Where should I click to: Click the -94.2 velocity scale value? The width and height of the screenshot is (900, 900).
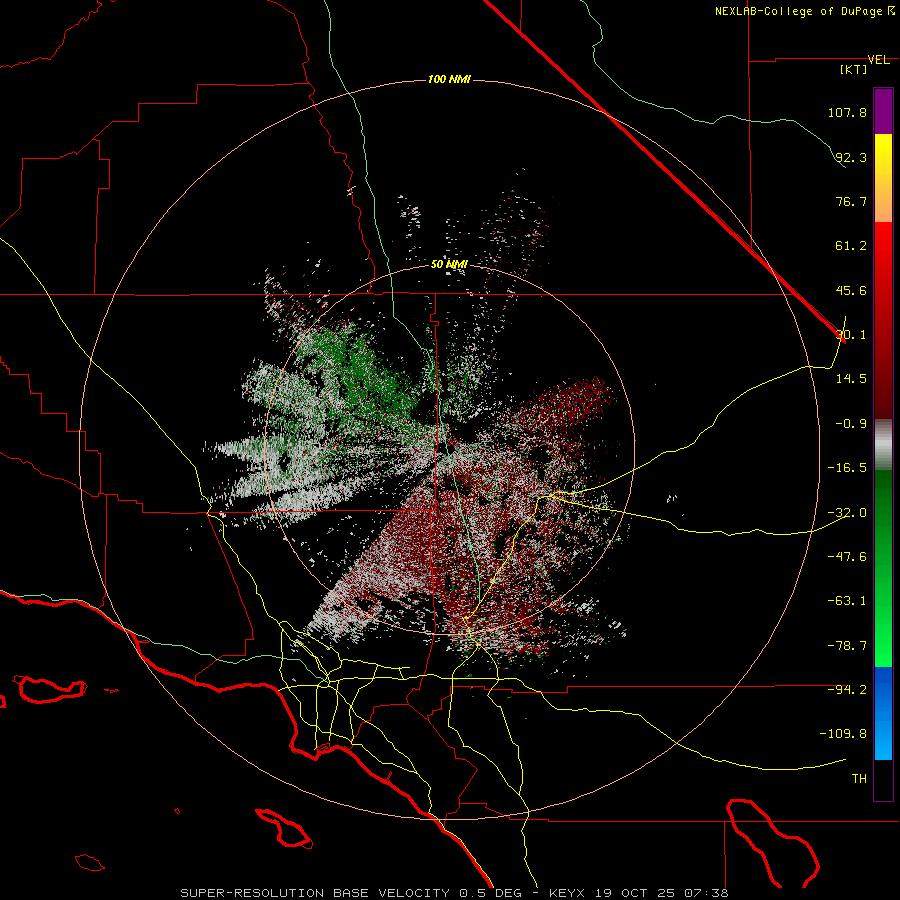[x=847, y=689]
